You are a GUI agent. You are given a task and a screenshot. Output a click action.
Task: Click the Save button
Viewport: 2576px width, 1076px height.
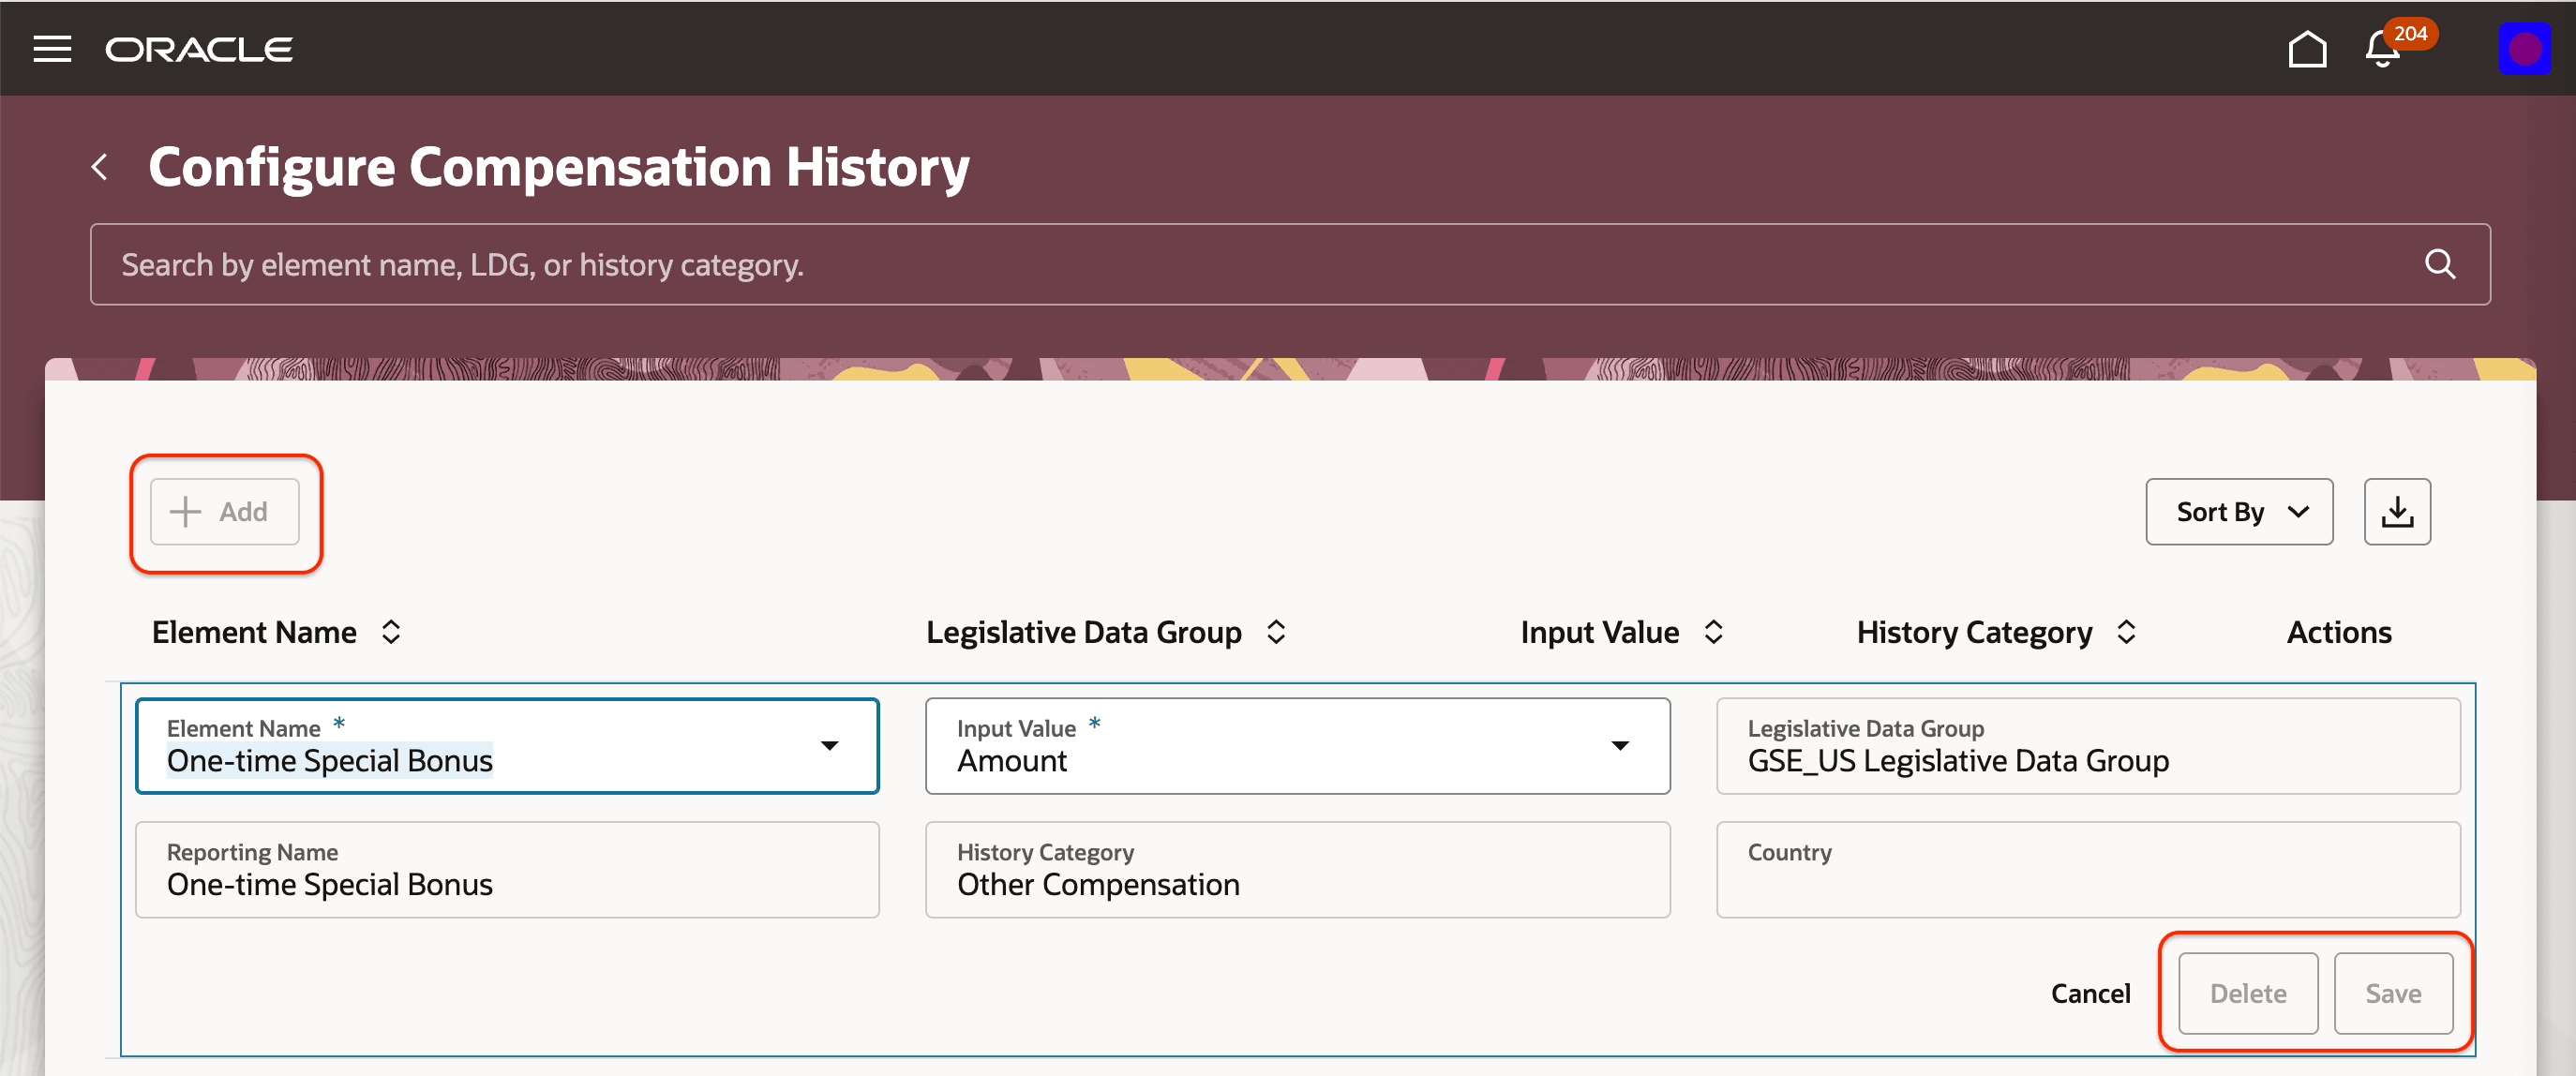[2394, 993]
